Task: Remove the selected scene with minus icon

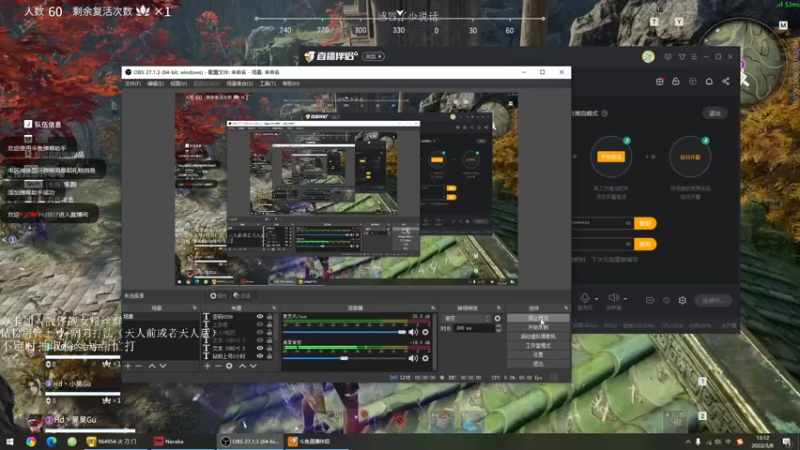Action: click(x=139, y=366)
